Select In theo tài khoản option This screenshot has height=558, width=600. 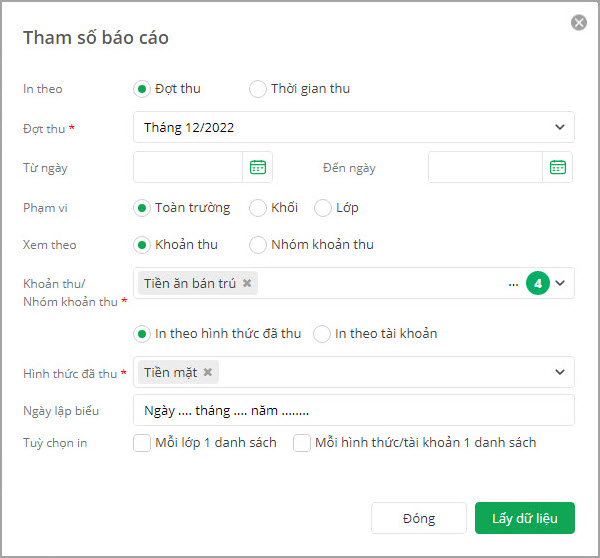point(322,334)
